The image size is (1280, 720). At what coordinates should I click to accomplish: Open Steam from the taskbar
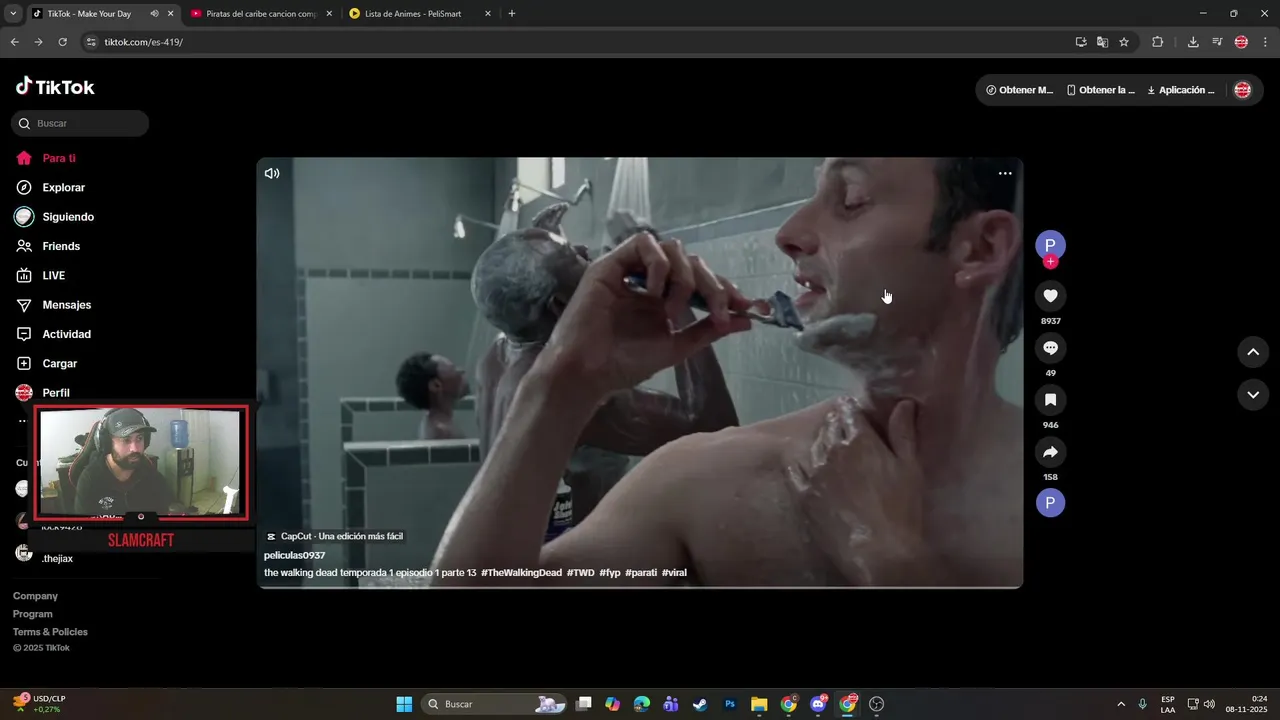700,704
